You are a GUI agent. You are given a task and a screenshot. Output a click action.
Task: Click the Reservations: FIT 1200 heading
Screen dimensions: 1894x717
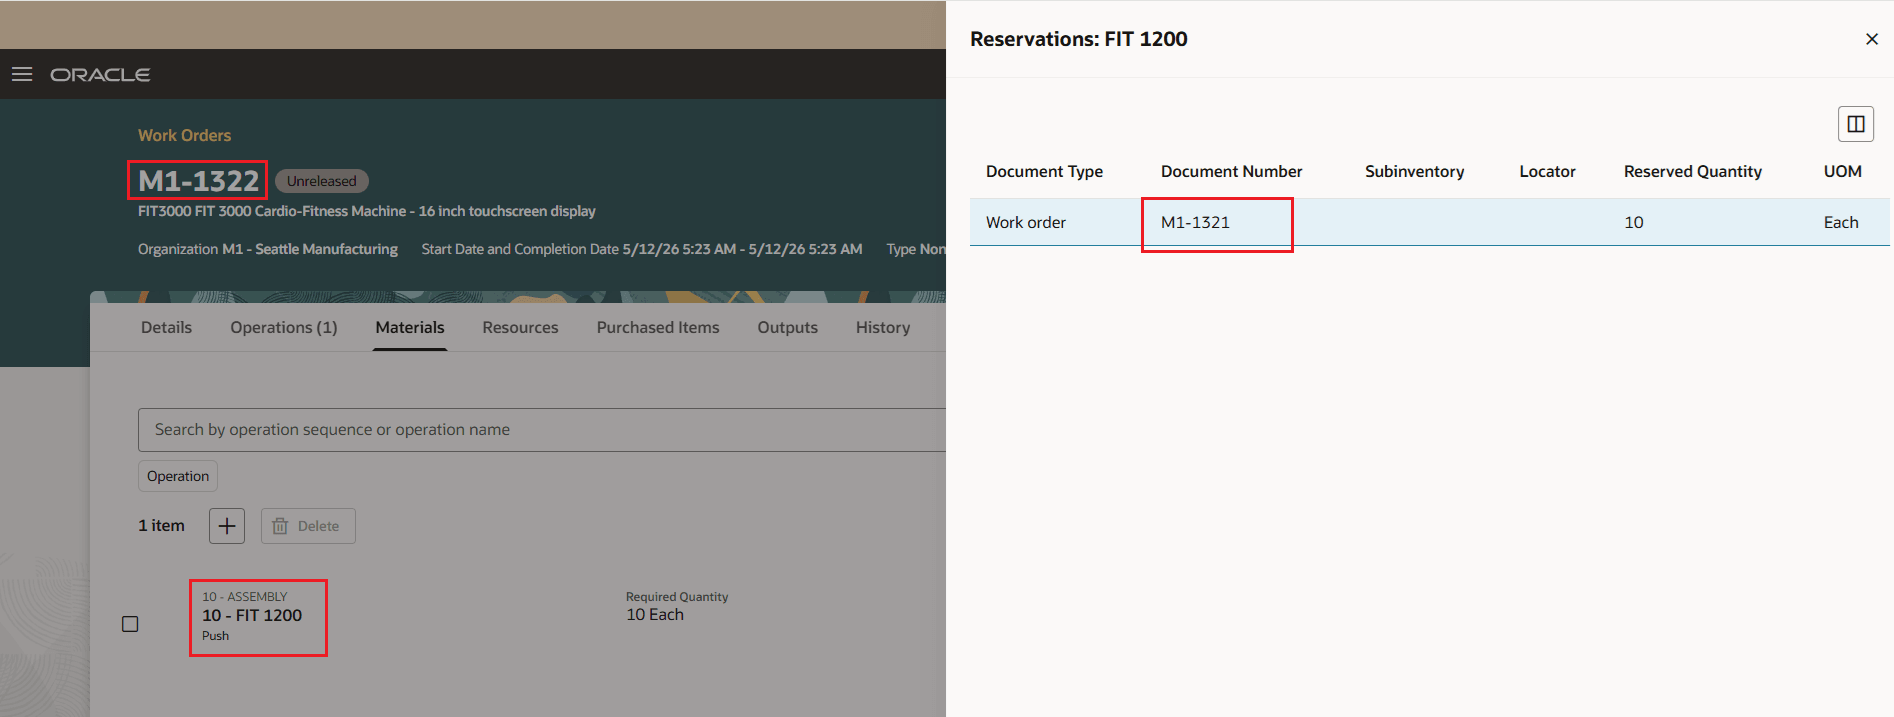click(x=1078, y=39)
